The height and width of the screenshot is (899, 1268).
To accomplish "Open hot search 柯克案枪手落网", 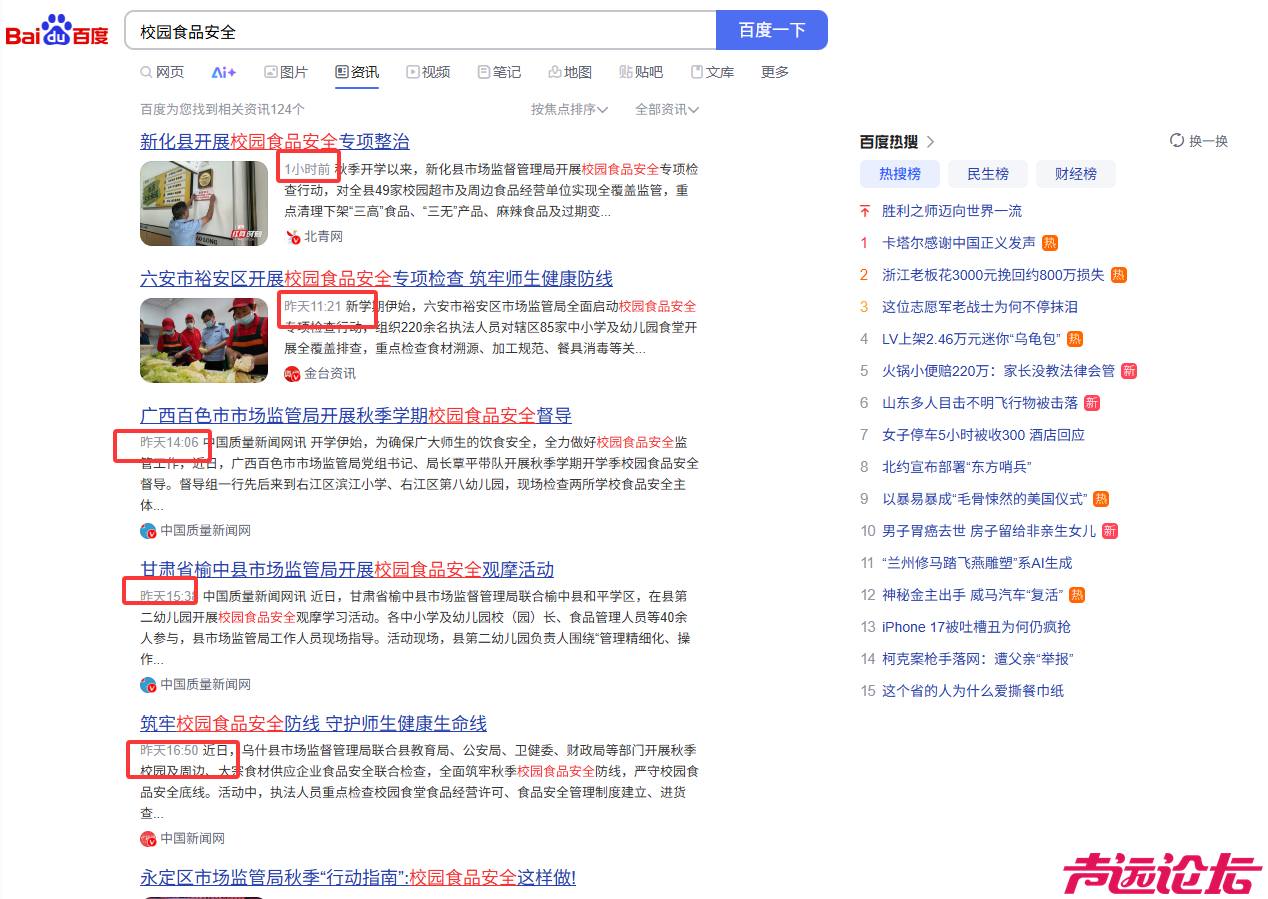I will [977, 659].
